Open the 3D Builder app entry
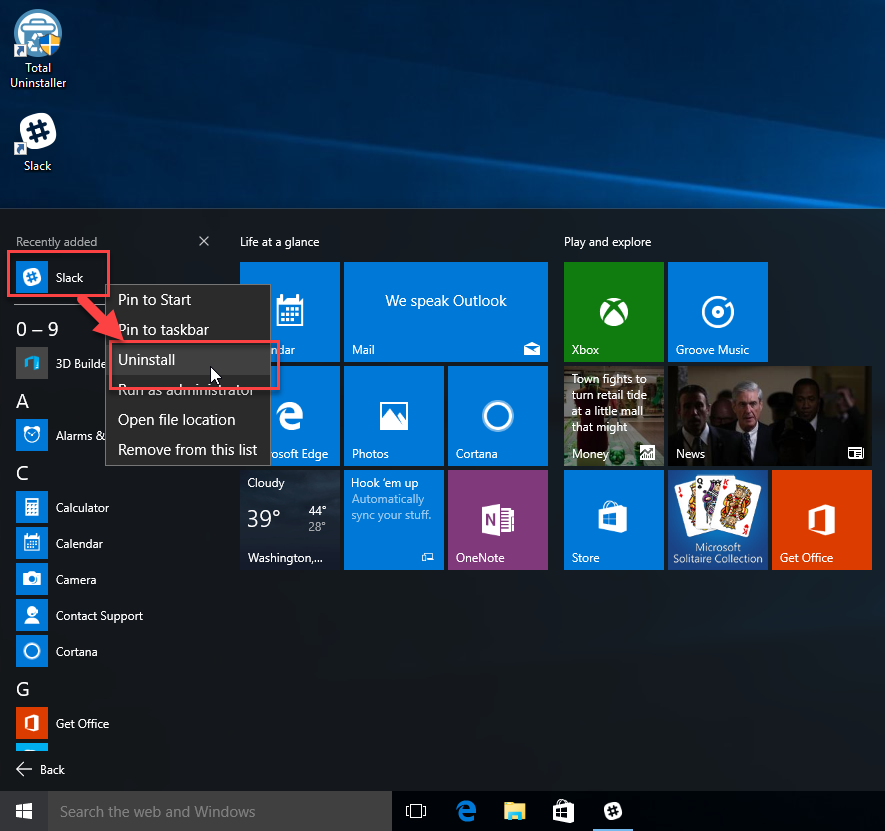Screen dimensions: 885x831 [x=60, y=364]
